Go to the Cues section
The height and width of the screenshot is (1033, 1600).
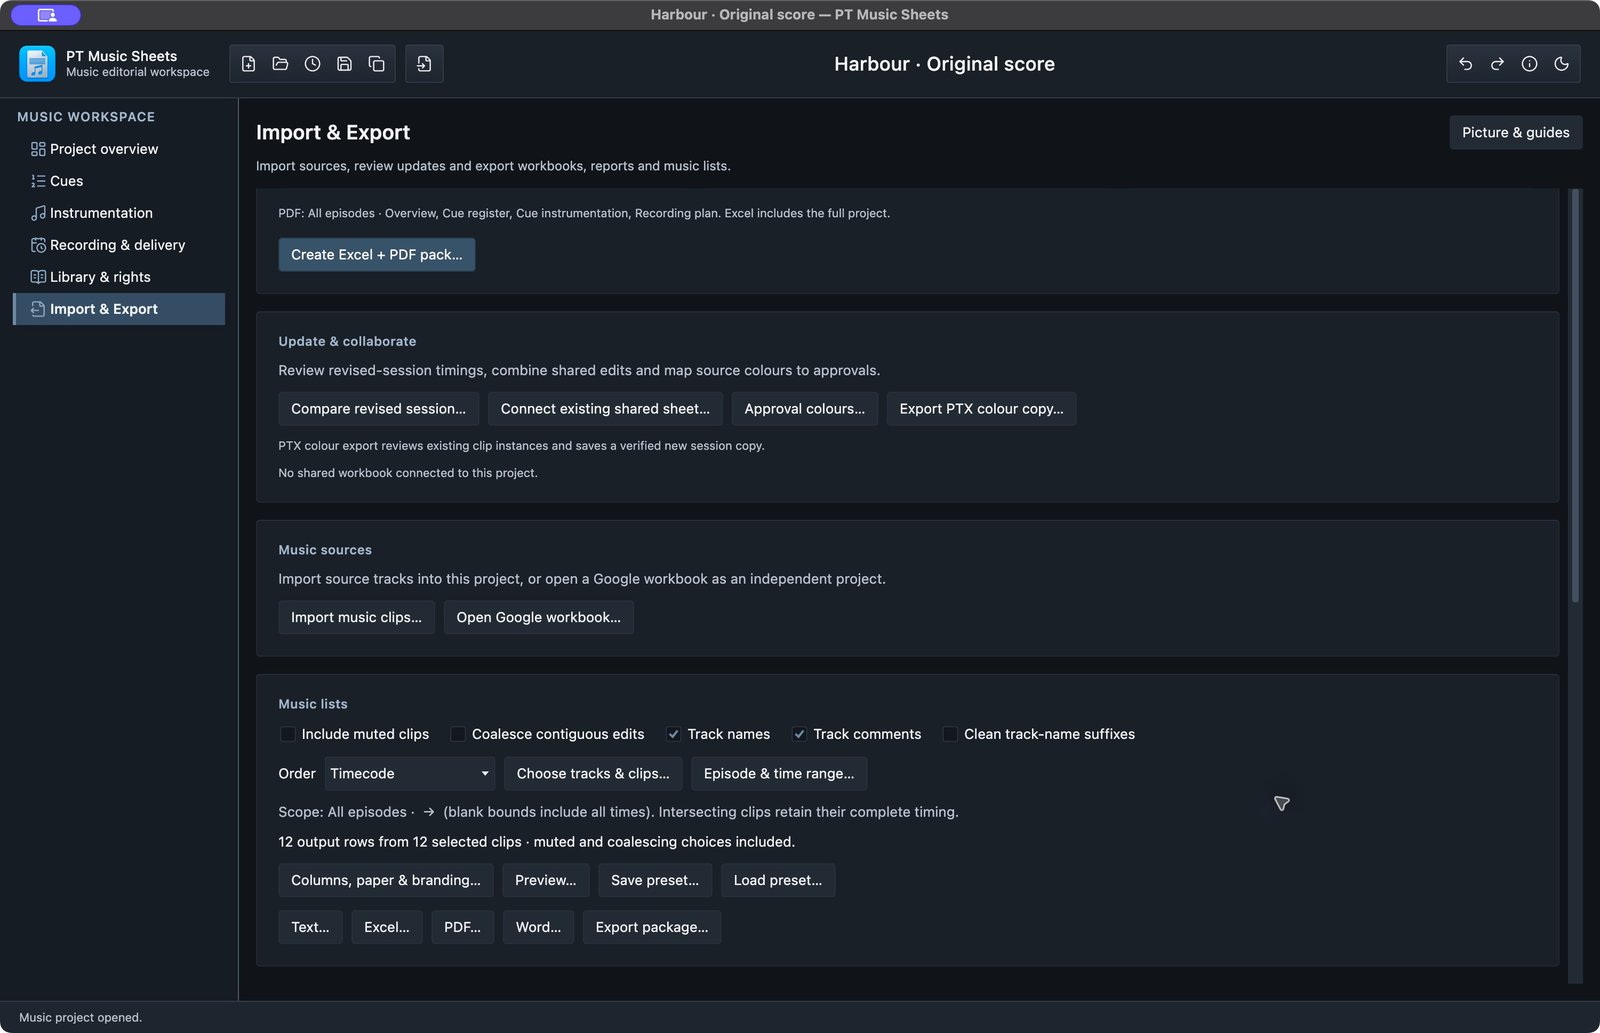click(x=119, y=181)
